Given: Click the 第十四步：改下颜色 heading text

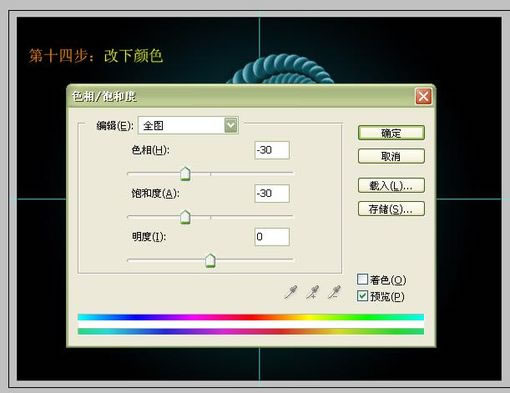Looking at the screenshot, I should (x=96, y=56).
